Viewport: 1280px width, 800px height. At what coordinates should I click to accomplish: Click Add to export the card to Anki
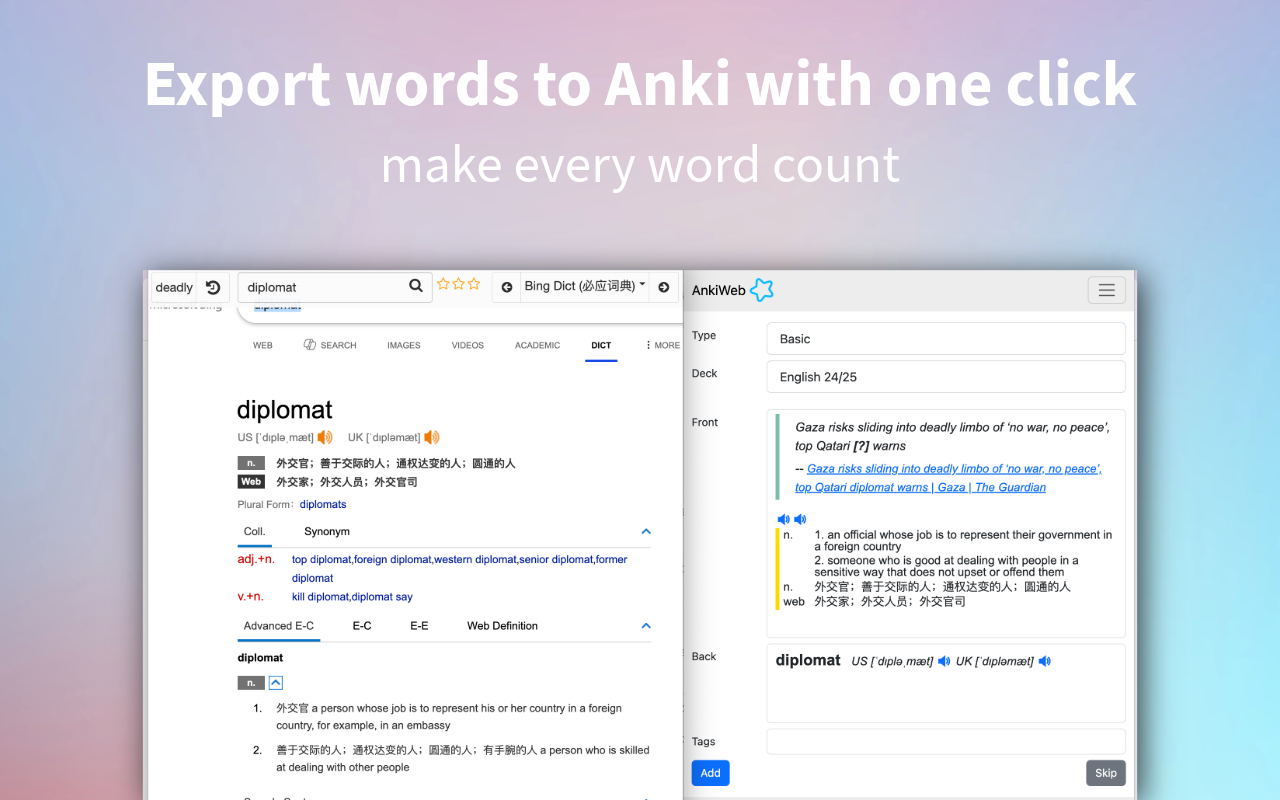pos(710,772)
